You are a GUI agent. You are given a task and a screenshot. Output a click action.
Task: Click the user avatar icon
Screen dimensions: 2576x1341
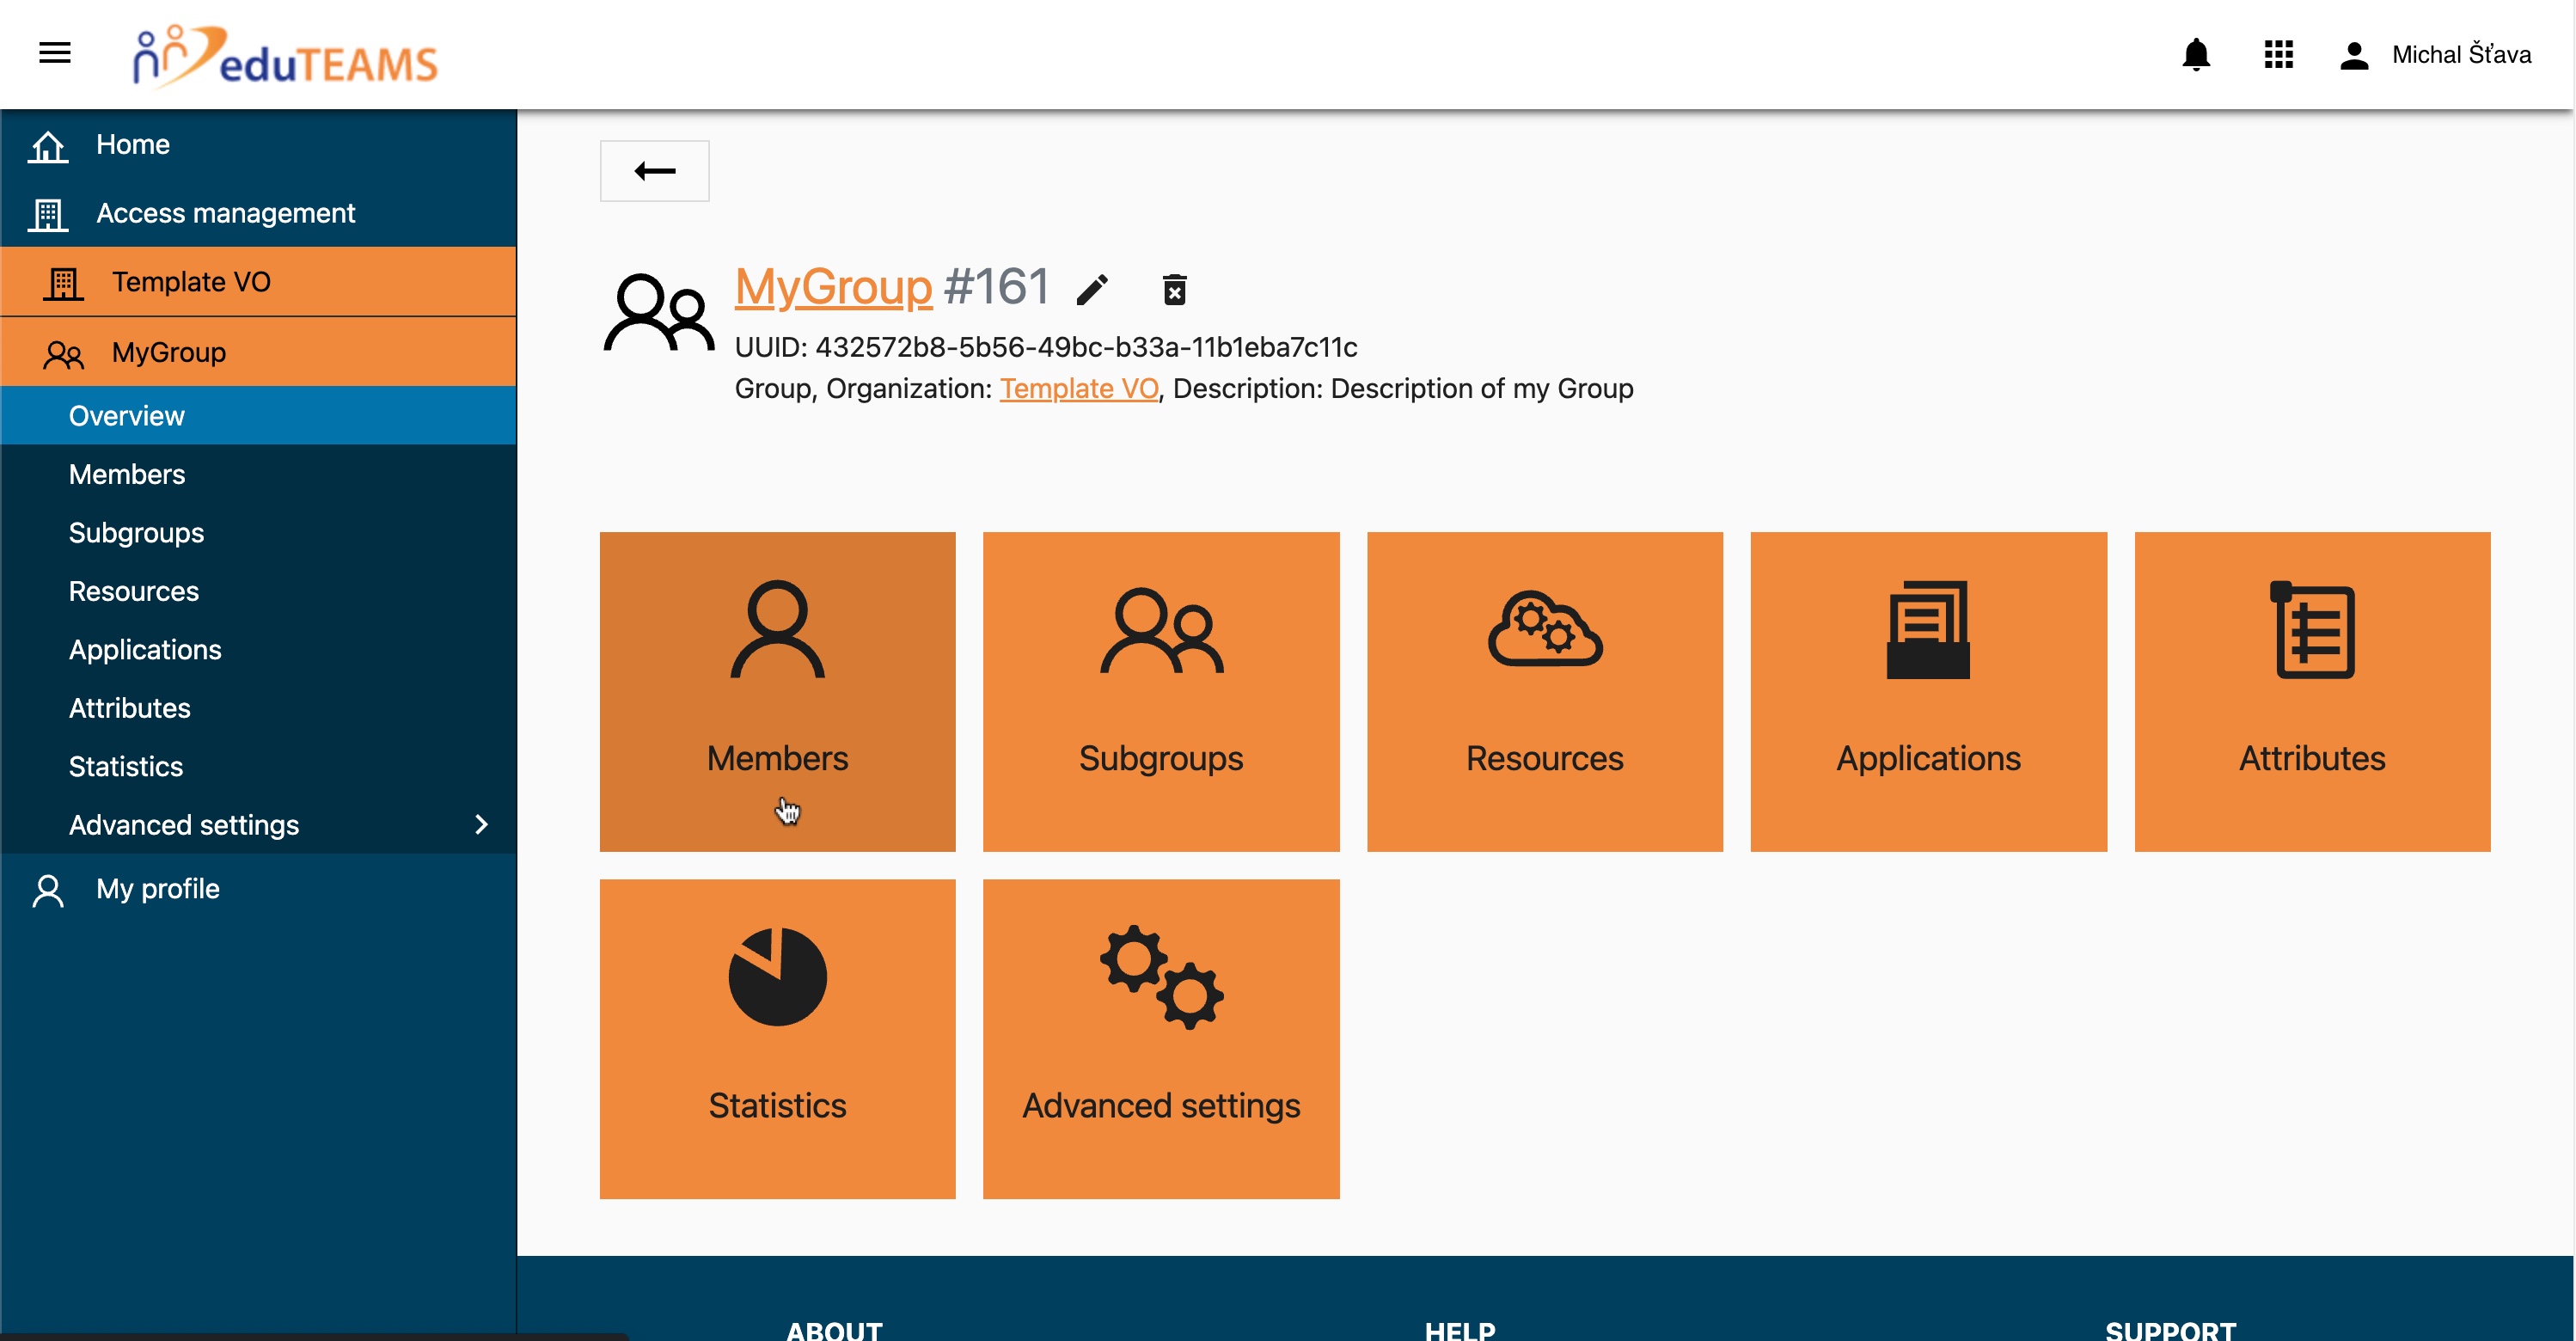pos(2354,55)
